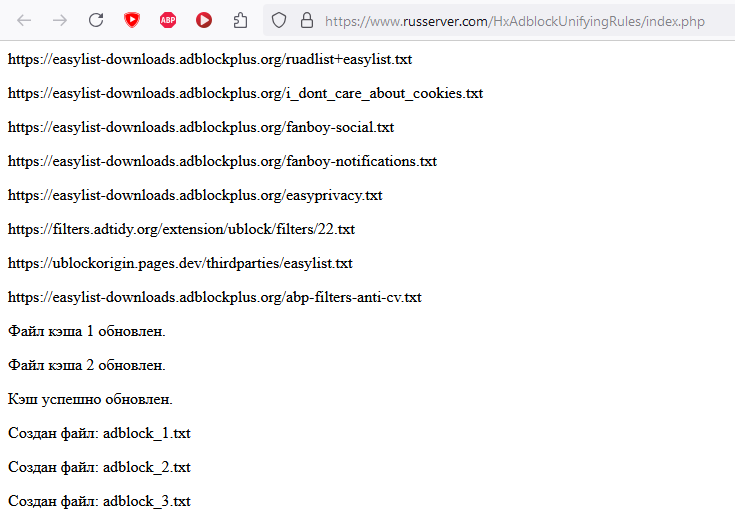Click the 'Создан файл: adblock_2.txt' line
The image size is (735, 523).
pos(99,467)
